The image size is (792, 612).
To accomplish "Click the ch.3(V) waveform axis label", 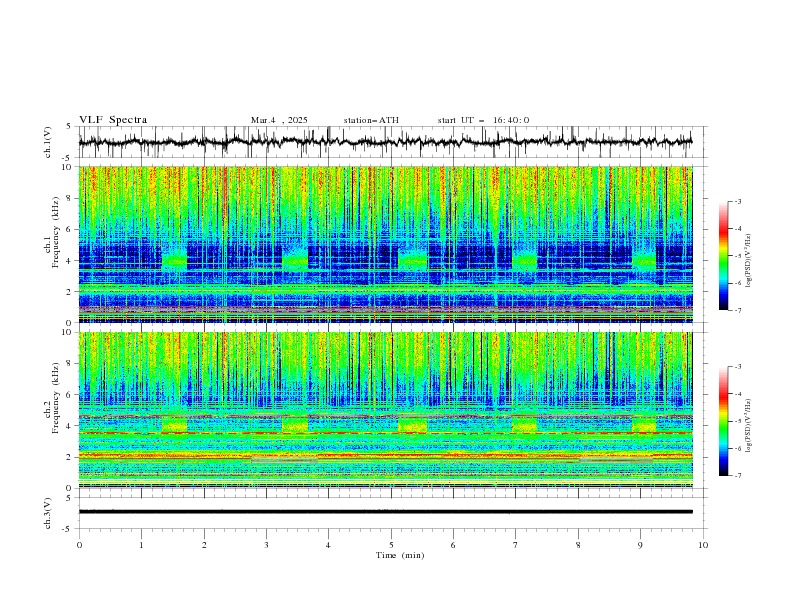I will [x=48, y=513].
